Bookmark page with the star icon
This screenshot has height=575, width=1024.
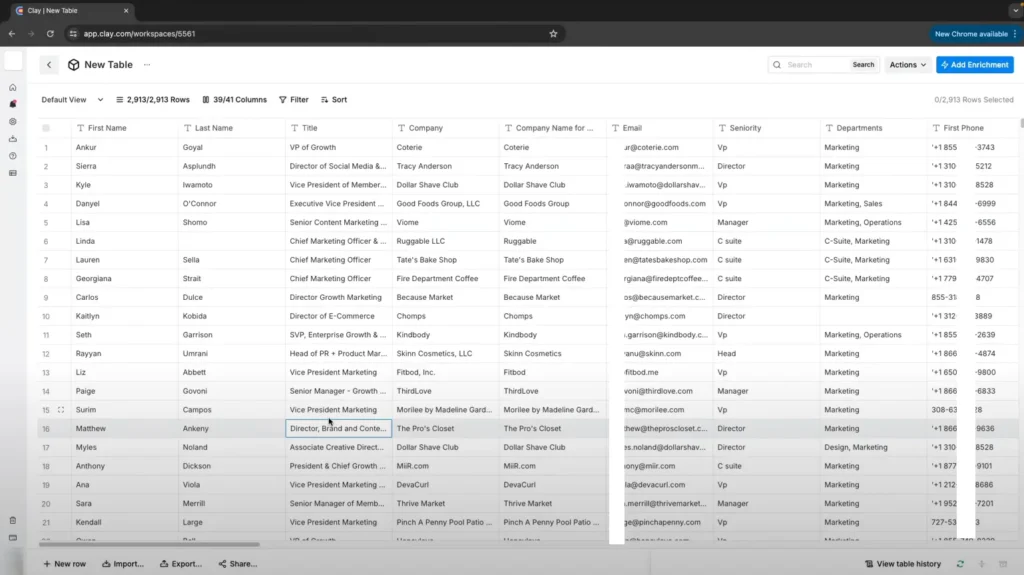553,33
